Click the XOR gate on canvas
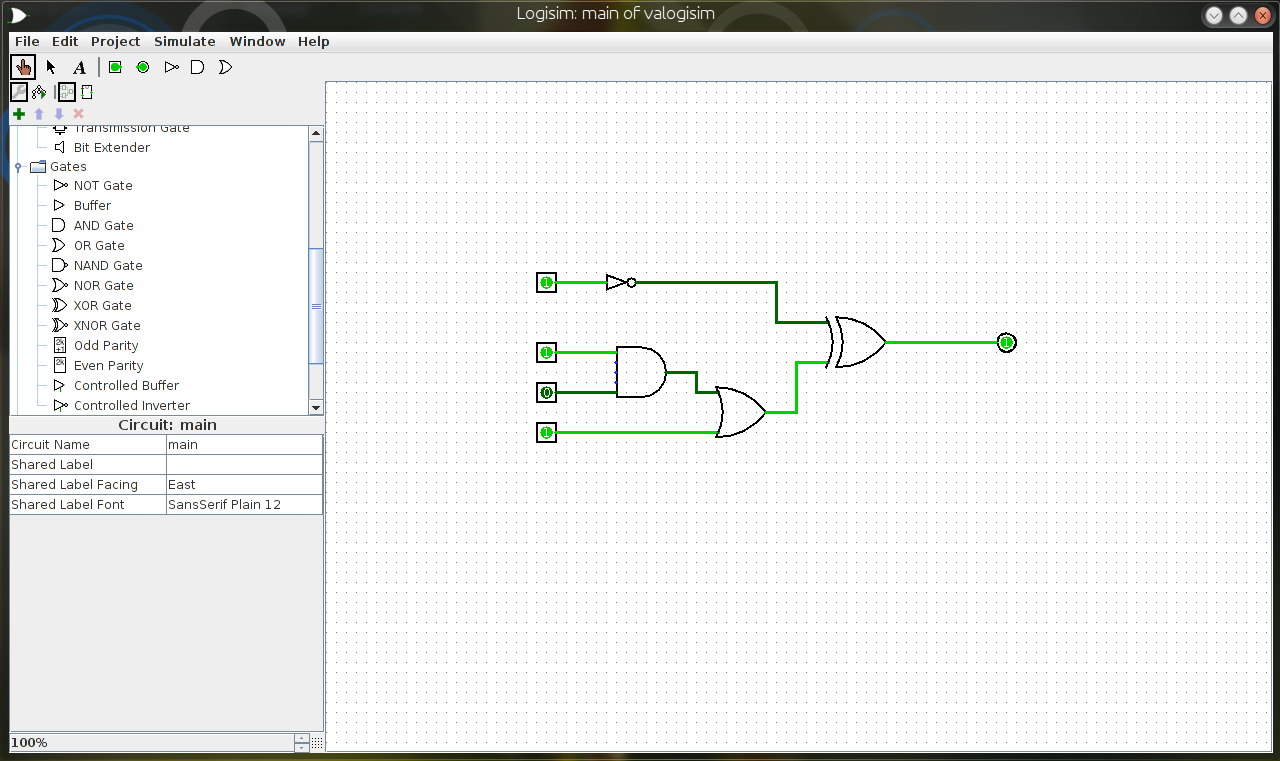Viewport: 1280px width, 761px height. point(856,342)
